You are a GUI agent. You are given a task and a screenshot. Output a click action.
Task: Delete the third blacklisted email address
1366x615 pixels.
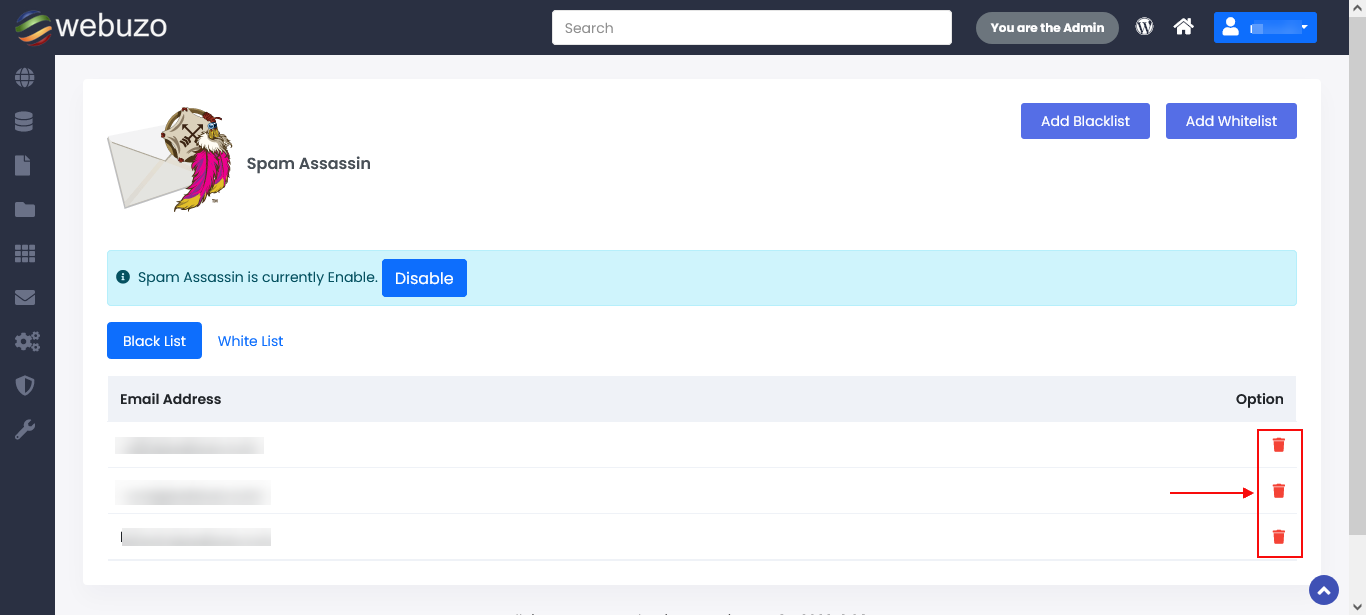1278,537
